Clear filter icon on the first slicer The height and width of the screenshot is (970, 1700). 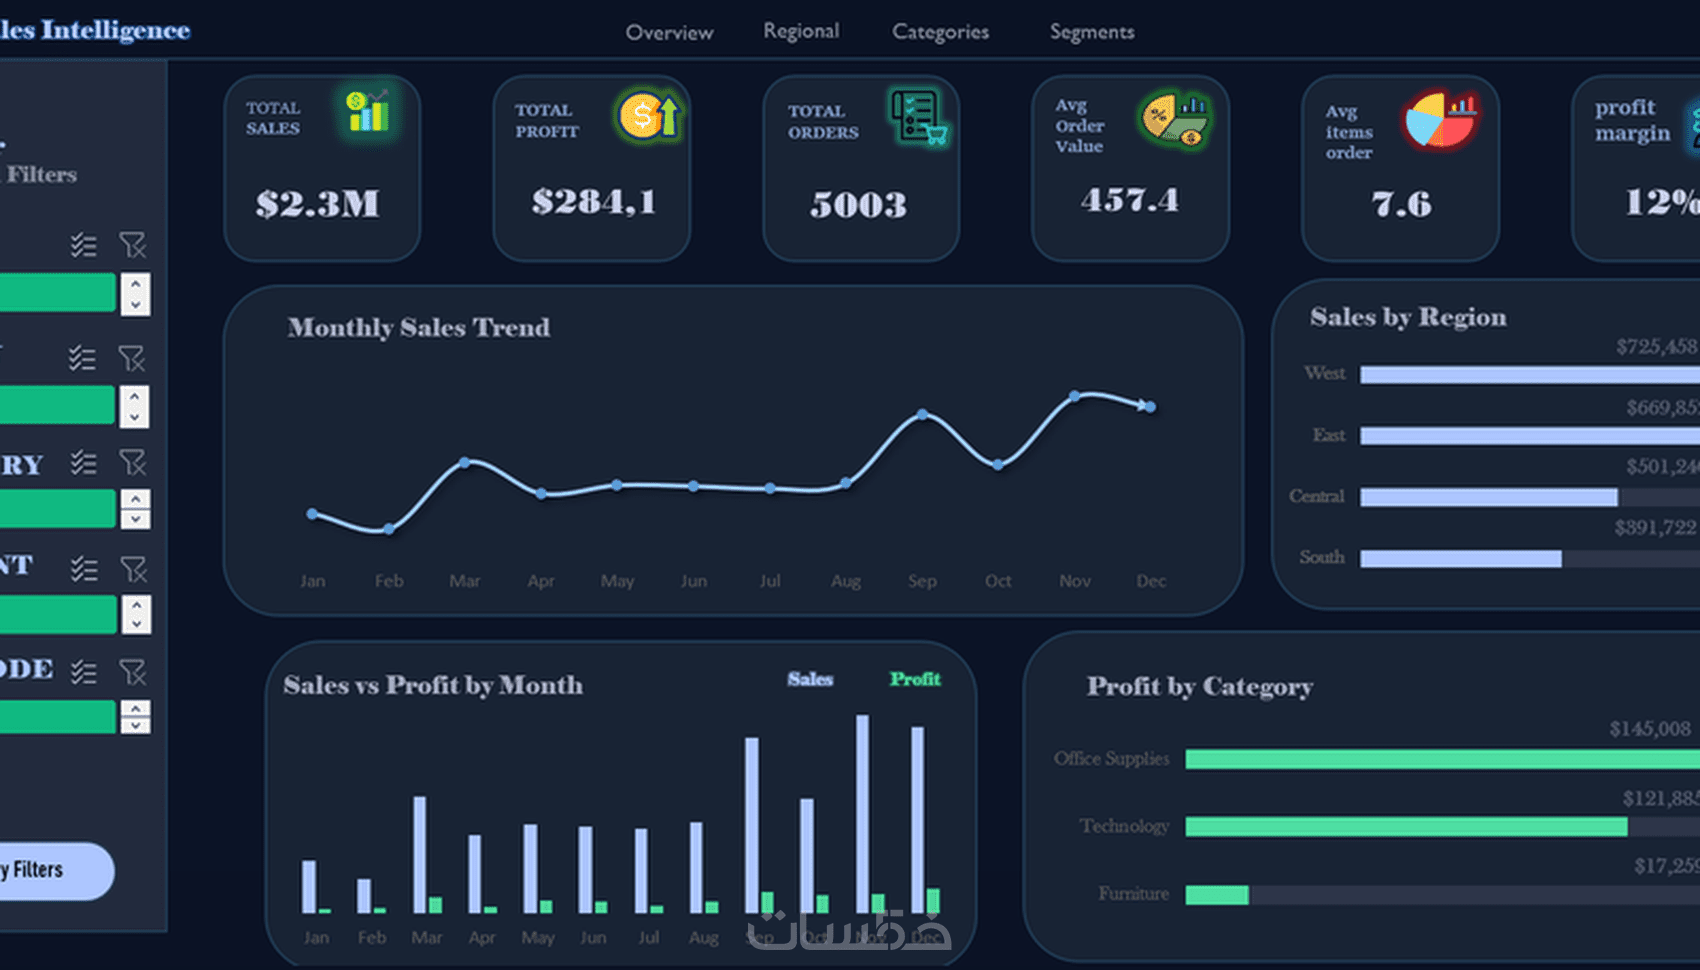pyautogui.click(x=133, y=244)
